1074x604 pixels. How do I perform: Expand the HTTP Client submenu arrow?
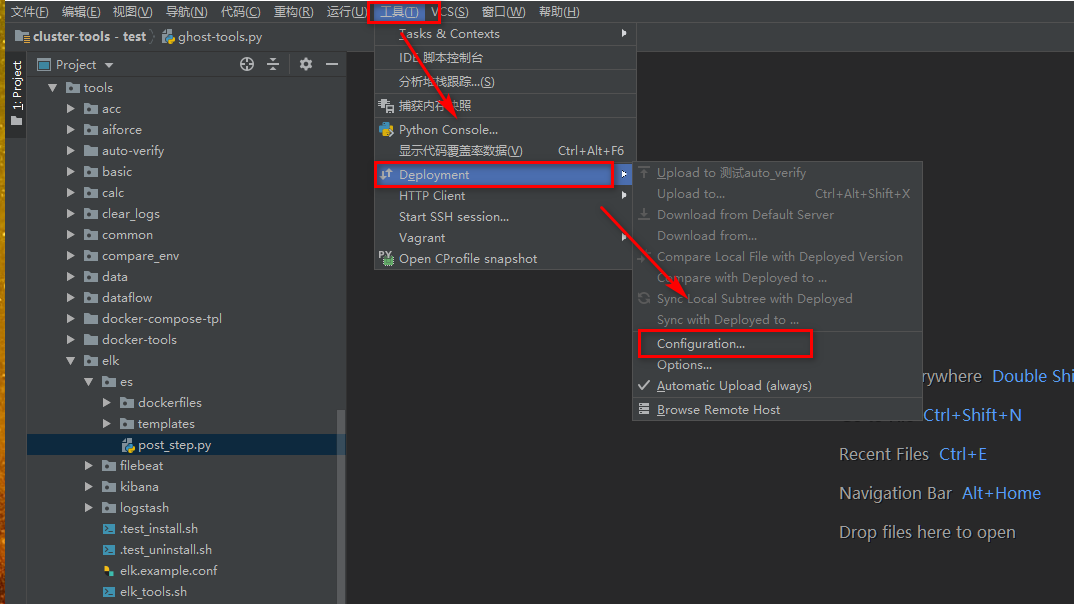point(623,196)
